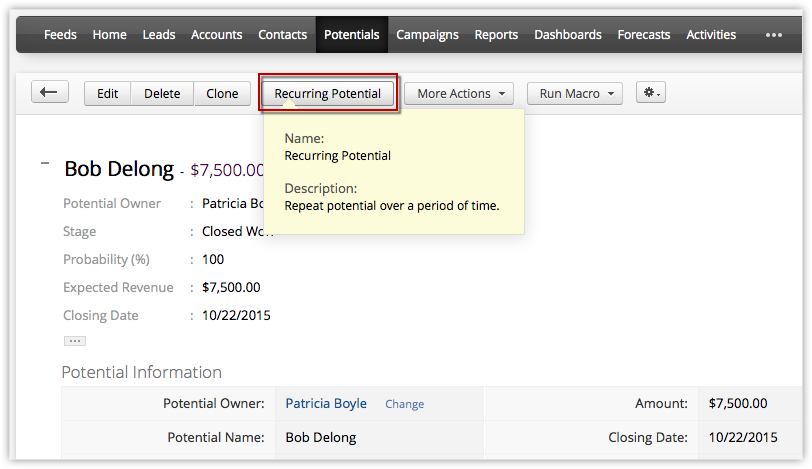Viewport: 812px width, 469px height.
Task: Click the Potential Name value Bob Delong
Action: tap(320, 437)
